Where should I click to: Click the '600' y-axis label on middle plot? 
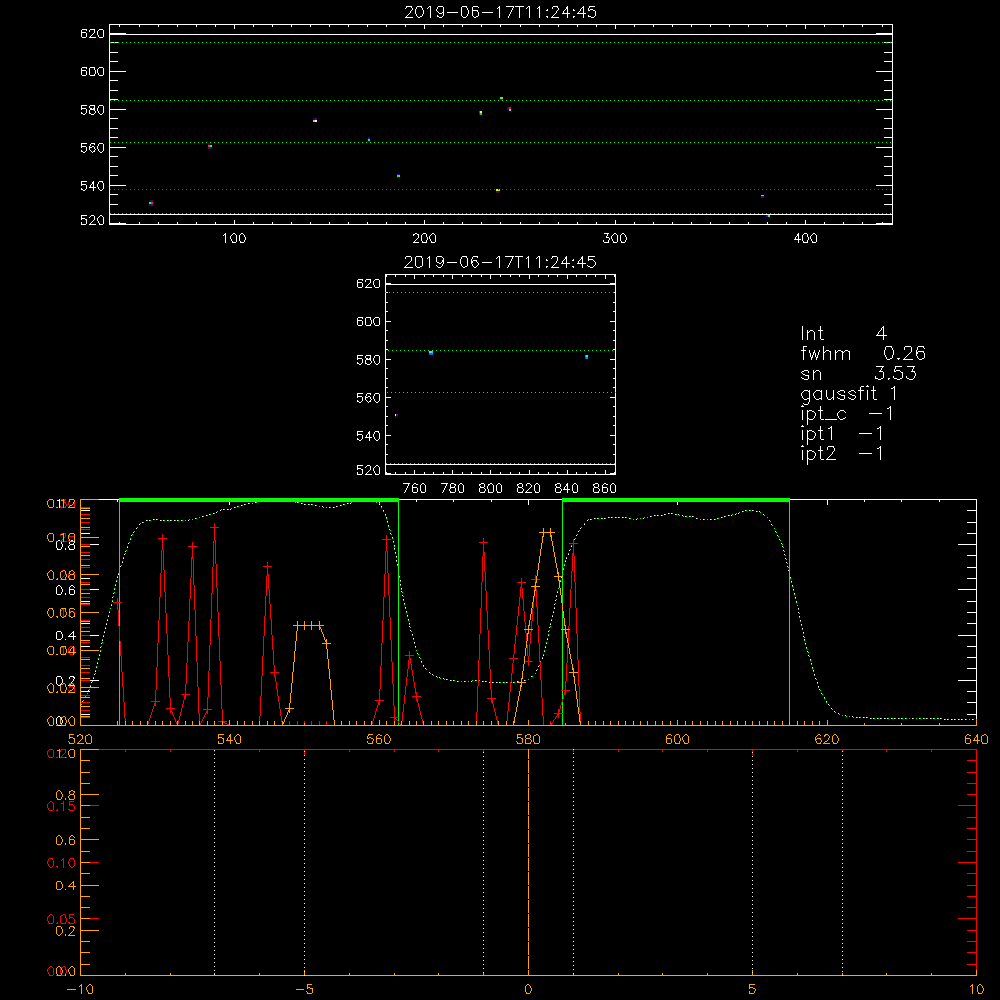point(368,321)
